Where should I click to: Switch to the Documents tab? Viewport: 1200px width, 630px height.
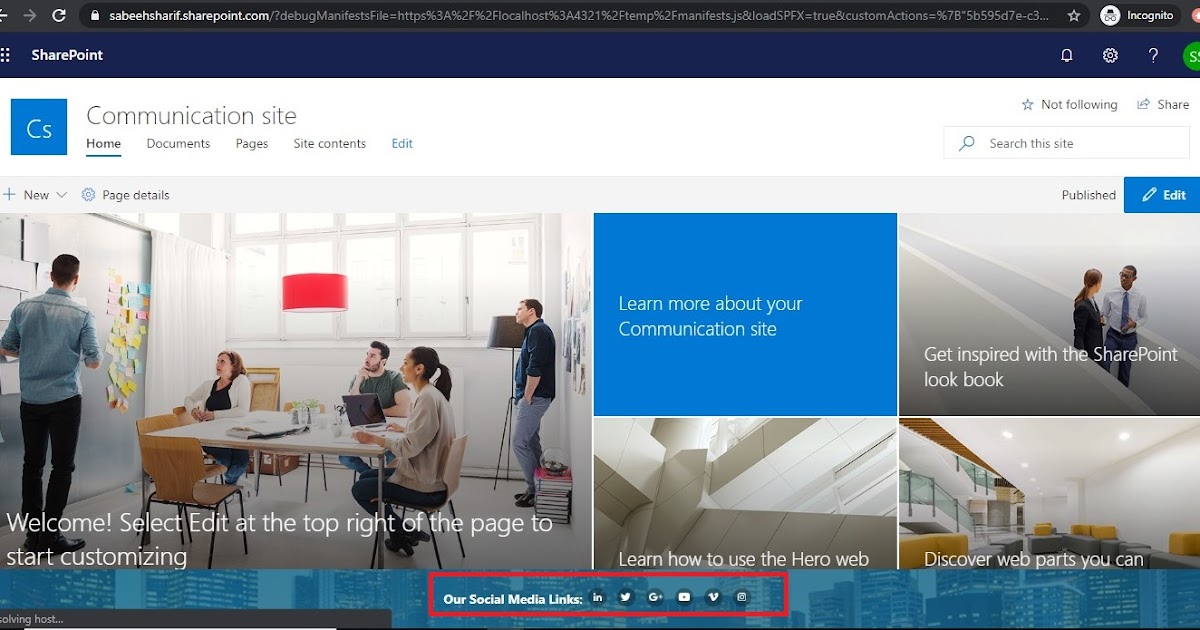[177, 144]
